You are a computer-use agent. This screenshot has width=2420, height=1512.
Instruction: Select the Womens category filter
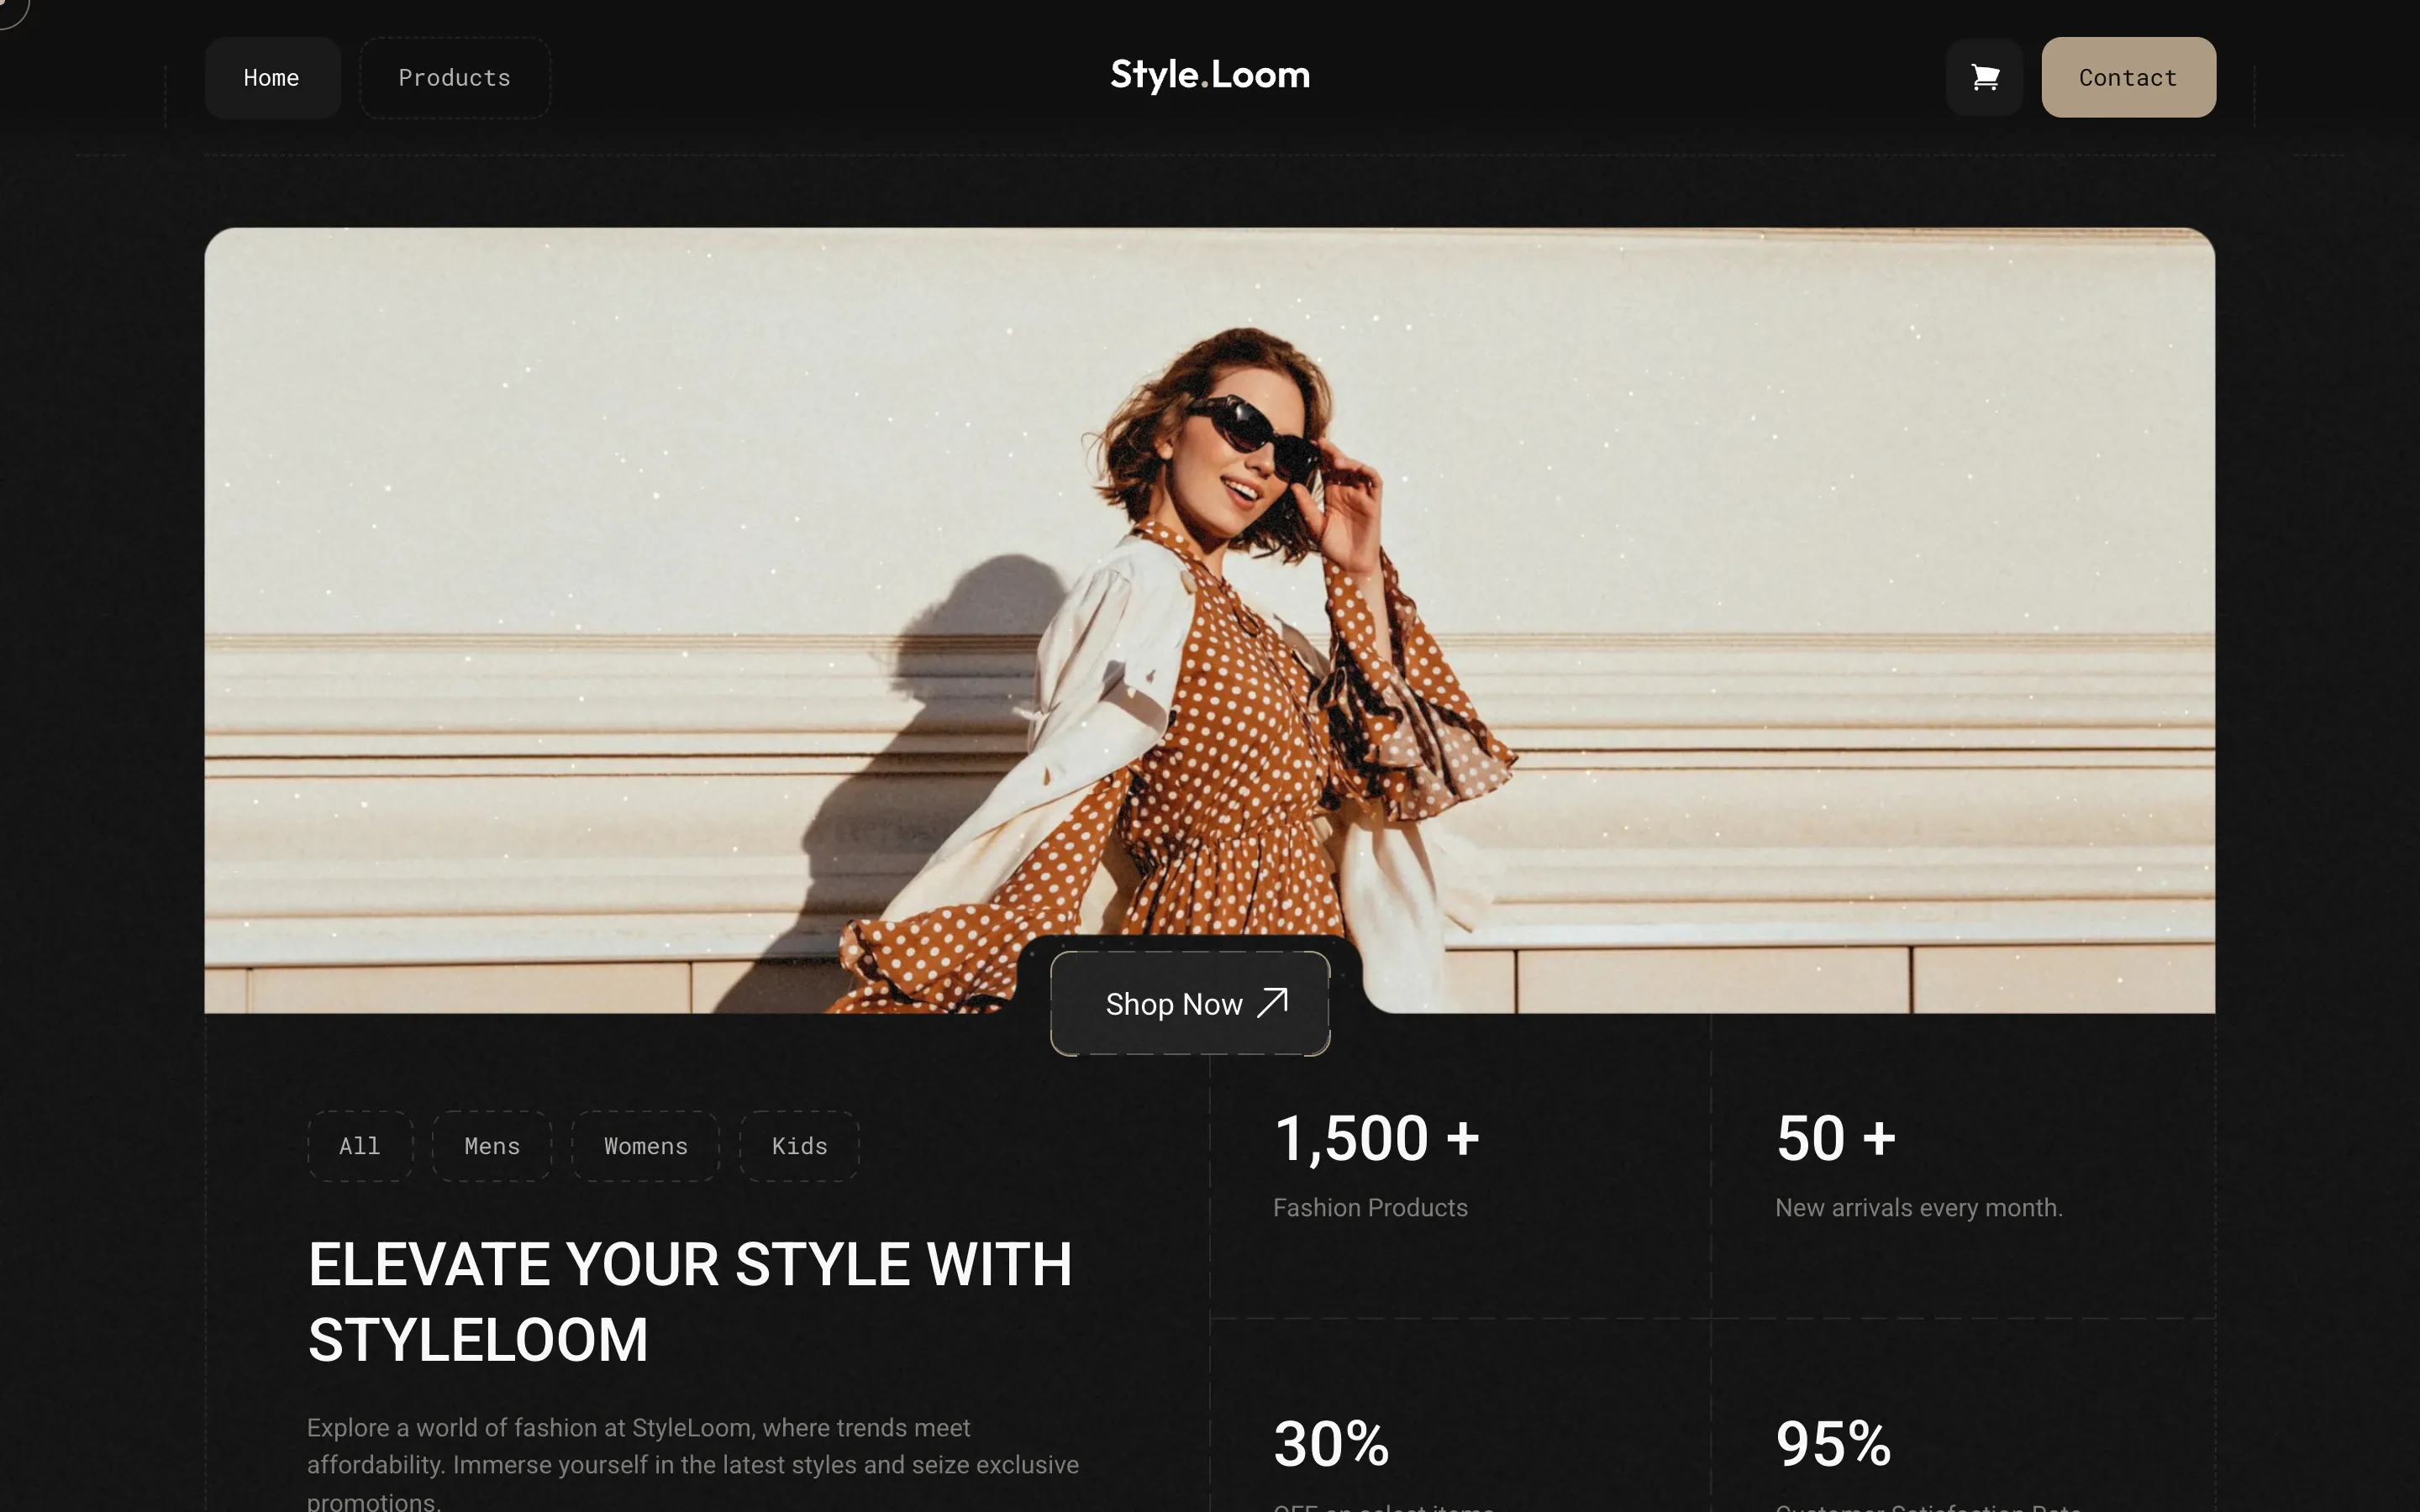pyautogui.click(x=646, y=1146)
